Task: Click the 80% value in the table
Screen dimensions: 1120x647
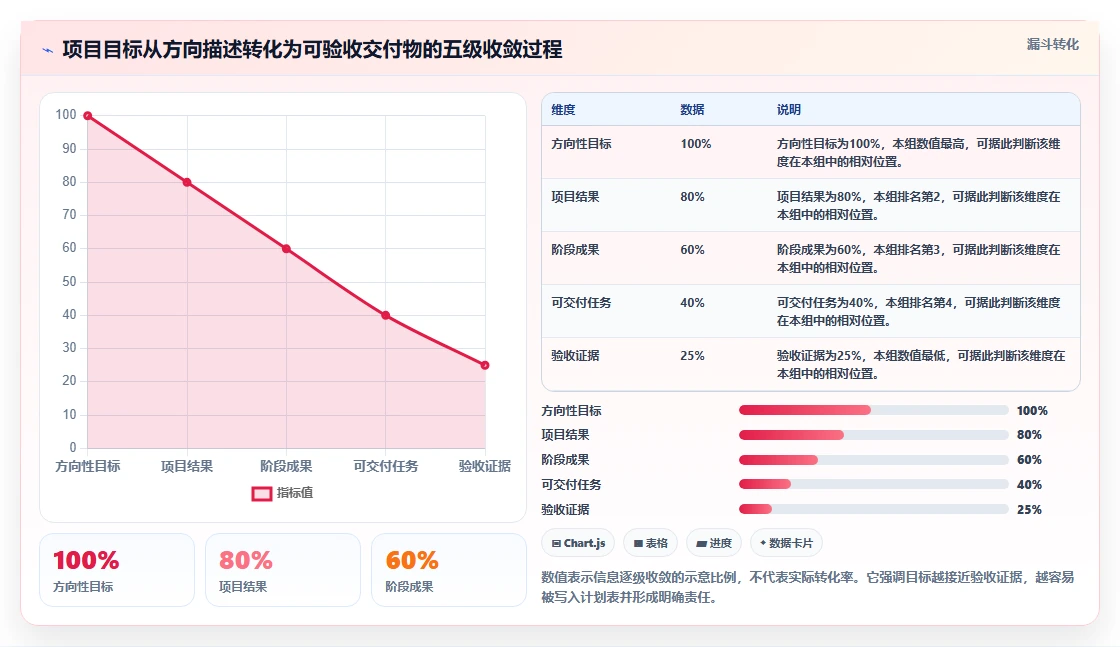Action: (692, 197)
